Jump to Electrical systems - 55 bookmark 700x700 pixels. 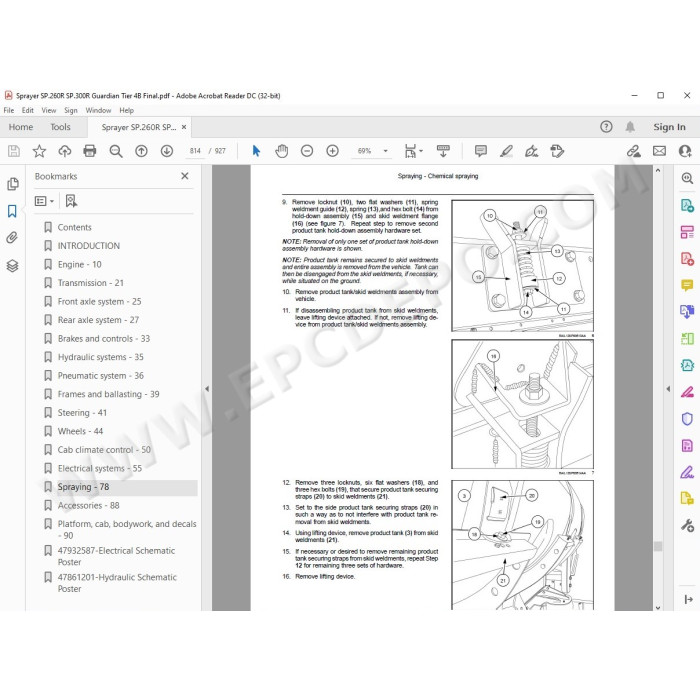[x=100, y=469]
